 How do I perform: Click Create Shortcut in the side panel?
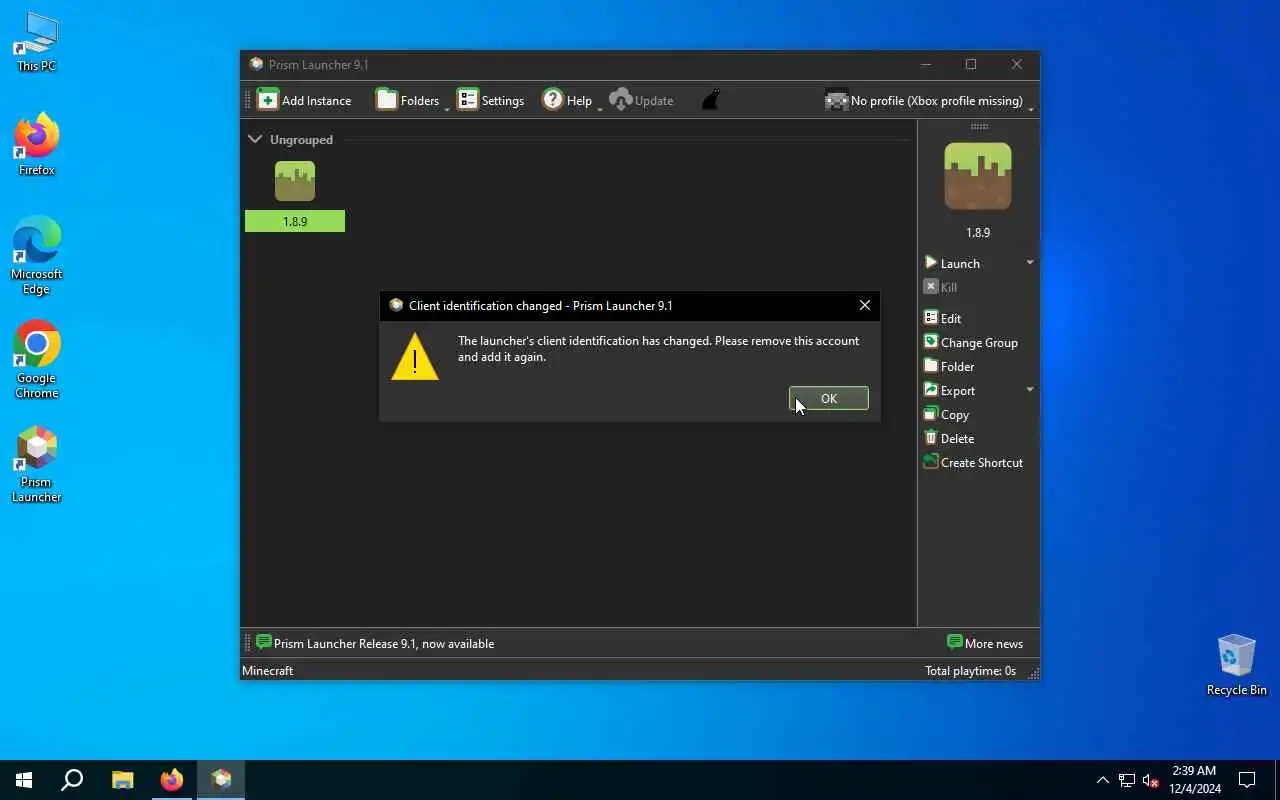coord(973,462)
